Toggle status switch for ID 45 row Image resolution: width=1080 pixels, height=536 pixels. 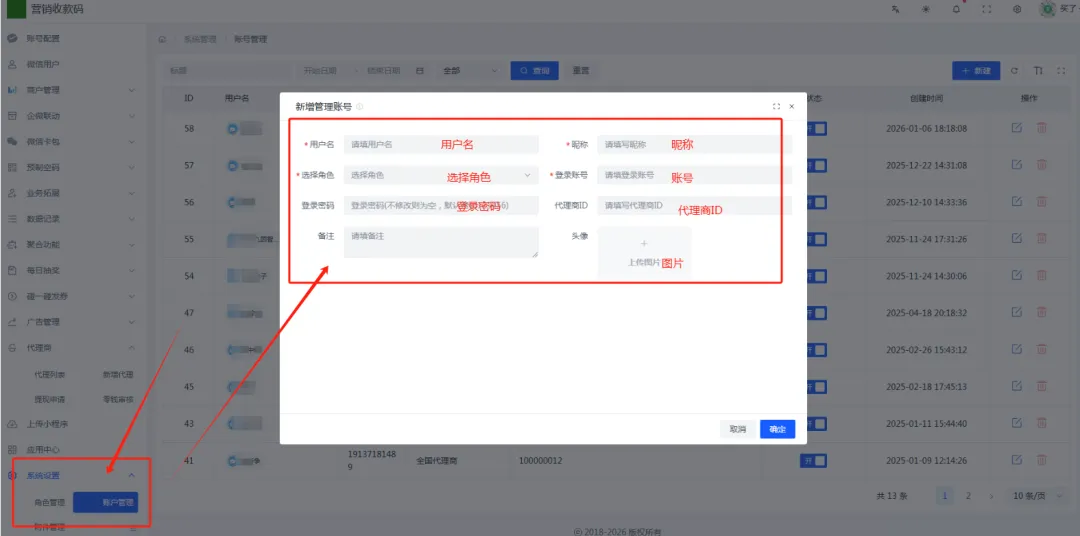[x=817, y=386]
